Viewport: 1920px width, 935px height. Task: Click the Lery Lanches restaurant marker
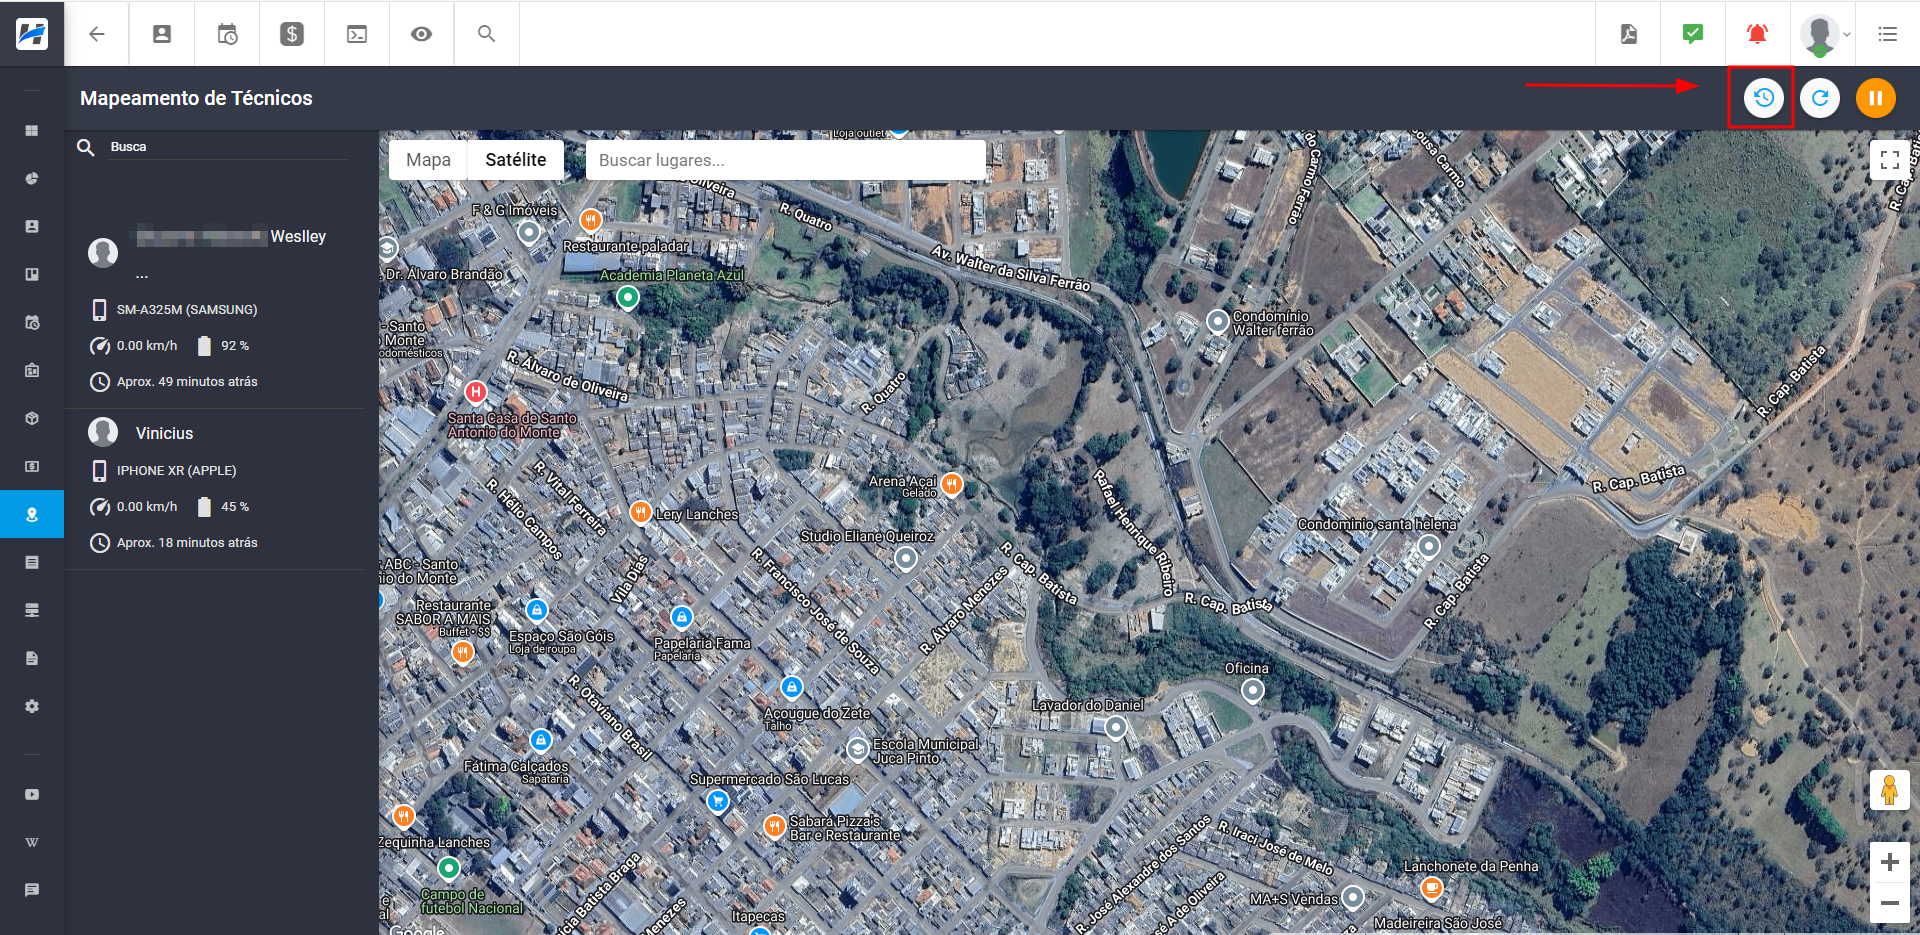pyautogui.click(x=641, y=512)
